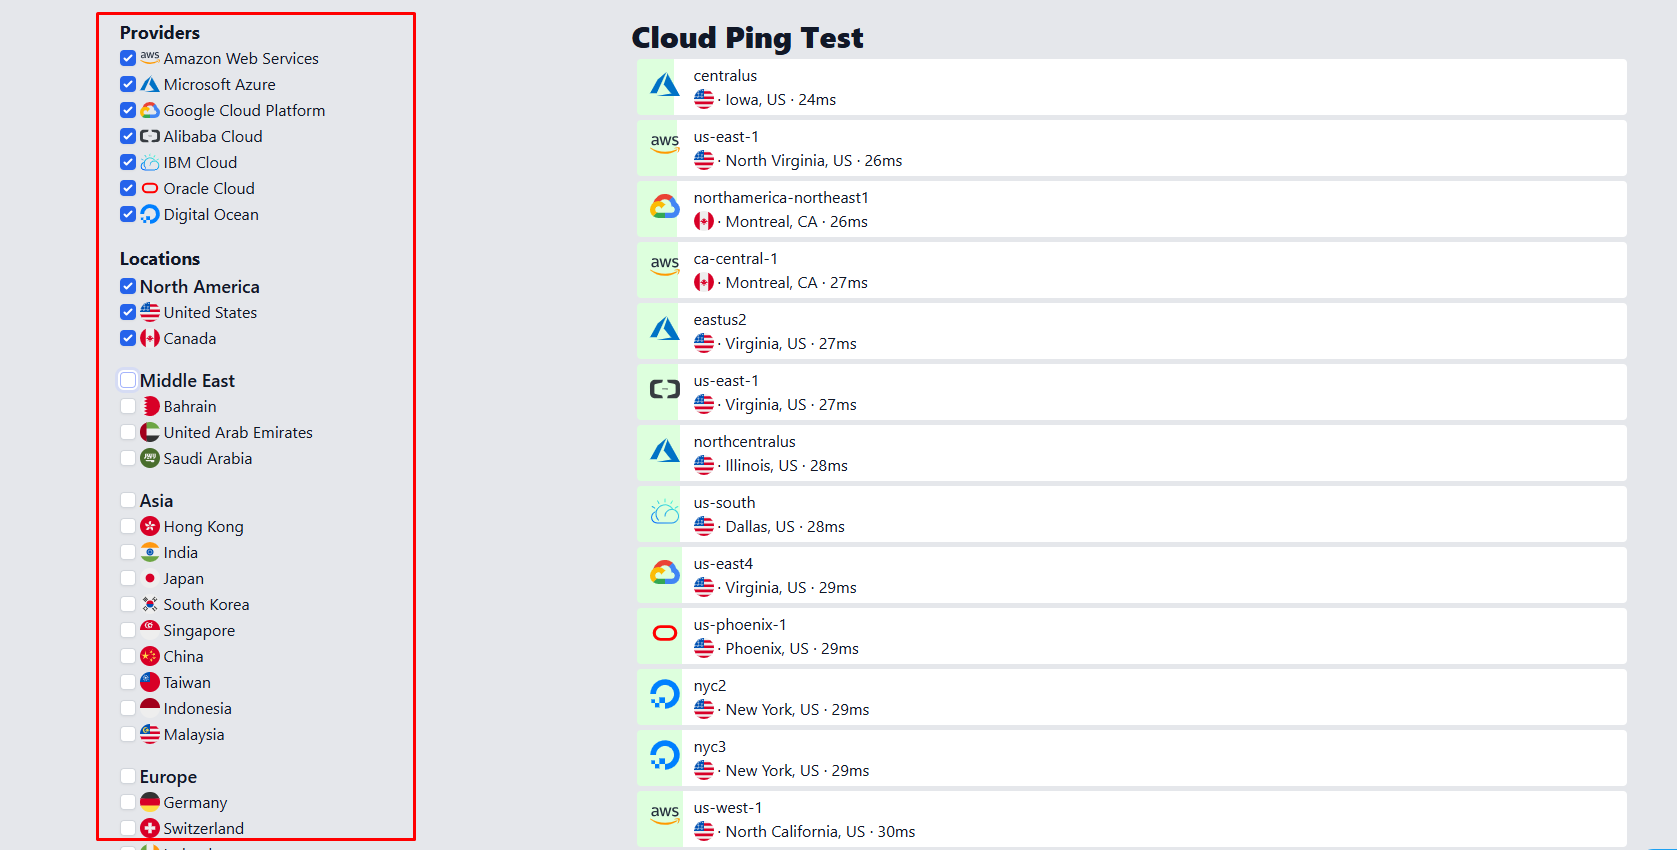
Task: Check the United Arab Emirates location
Action: coord(128,432)
